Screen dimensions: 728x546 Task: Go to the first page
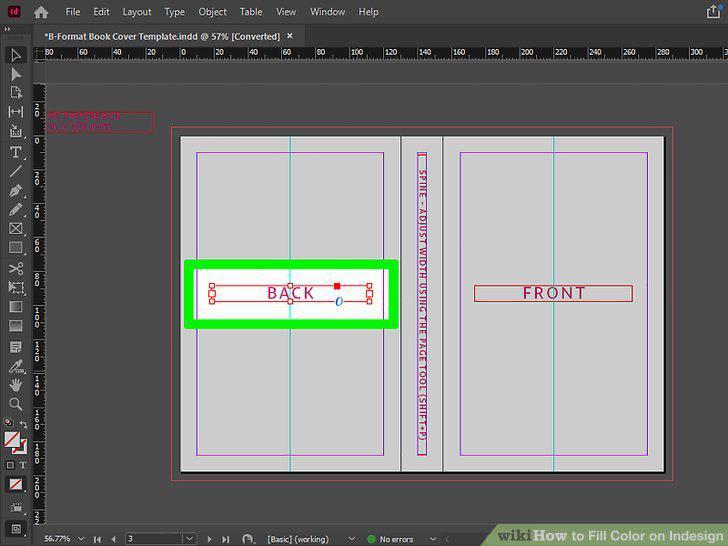click(97, 539)
